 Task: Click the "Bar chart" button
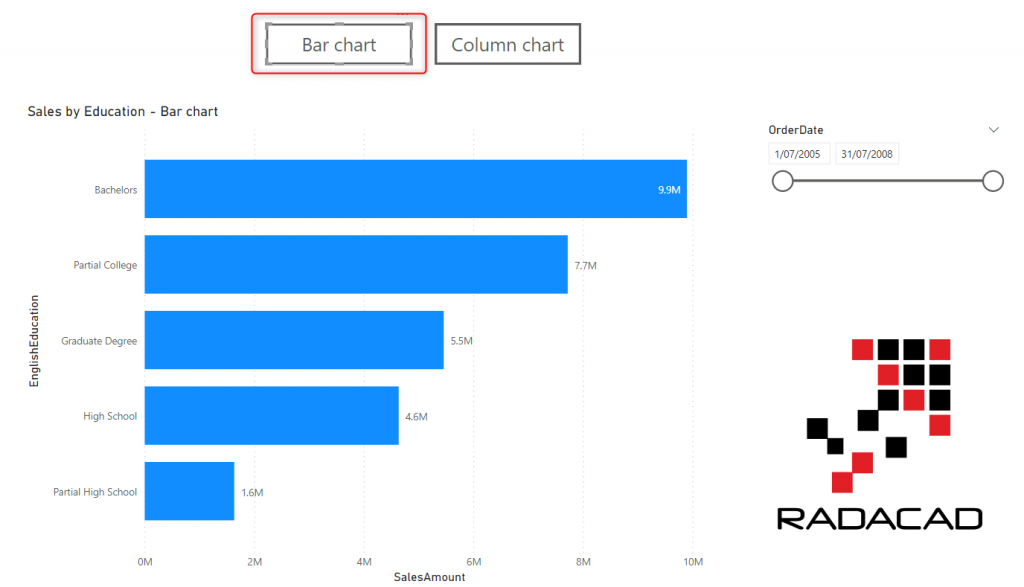coord(339,45)
